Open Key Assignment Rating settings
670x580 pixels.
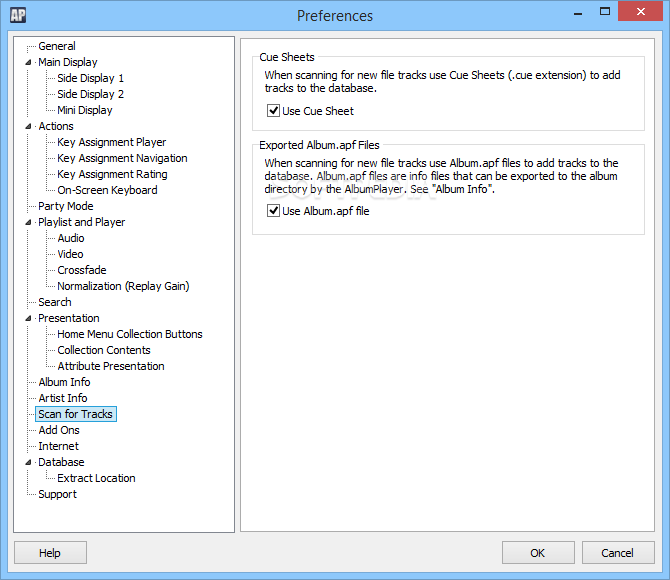tap(112, 174)
